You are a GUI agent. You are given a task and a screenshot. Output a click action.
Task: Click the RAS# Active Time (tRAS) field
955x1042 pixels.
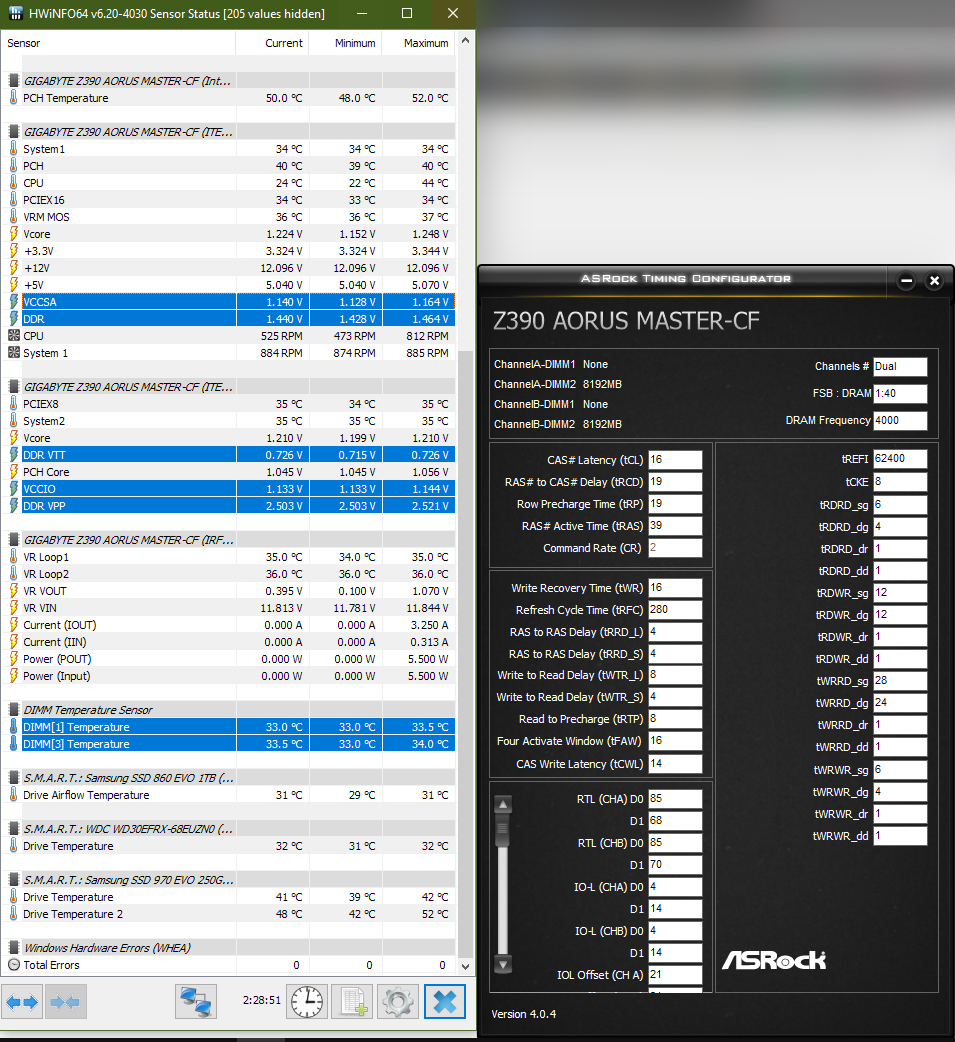pos(675,526)
